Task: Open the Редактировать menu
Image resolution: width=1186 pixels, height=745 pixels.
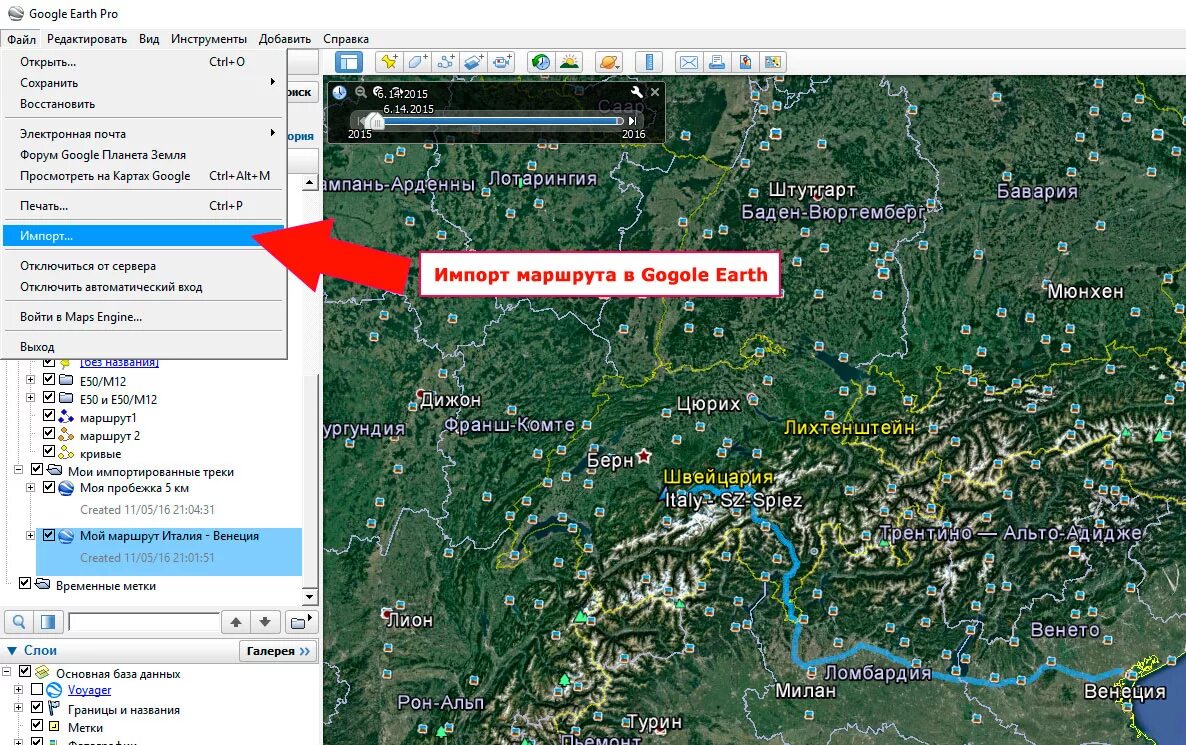Action: coord(87,39)
